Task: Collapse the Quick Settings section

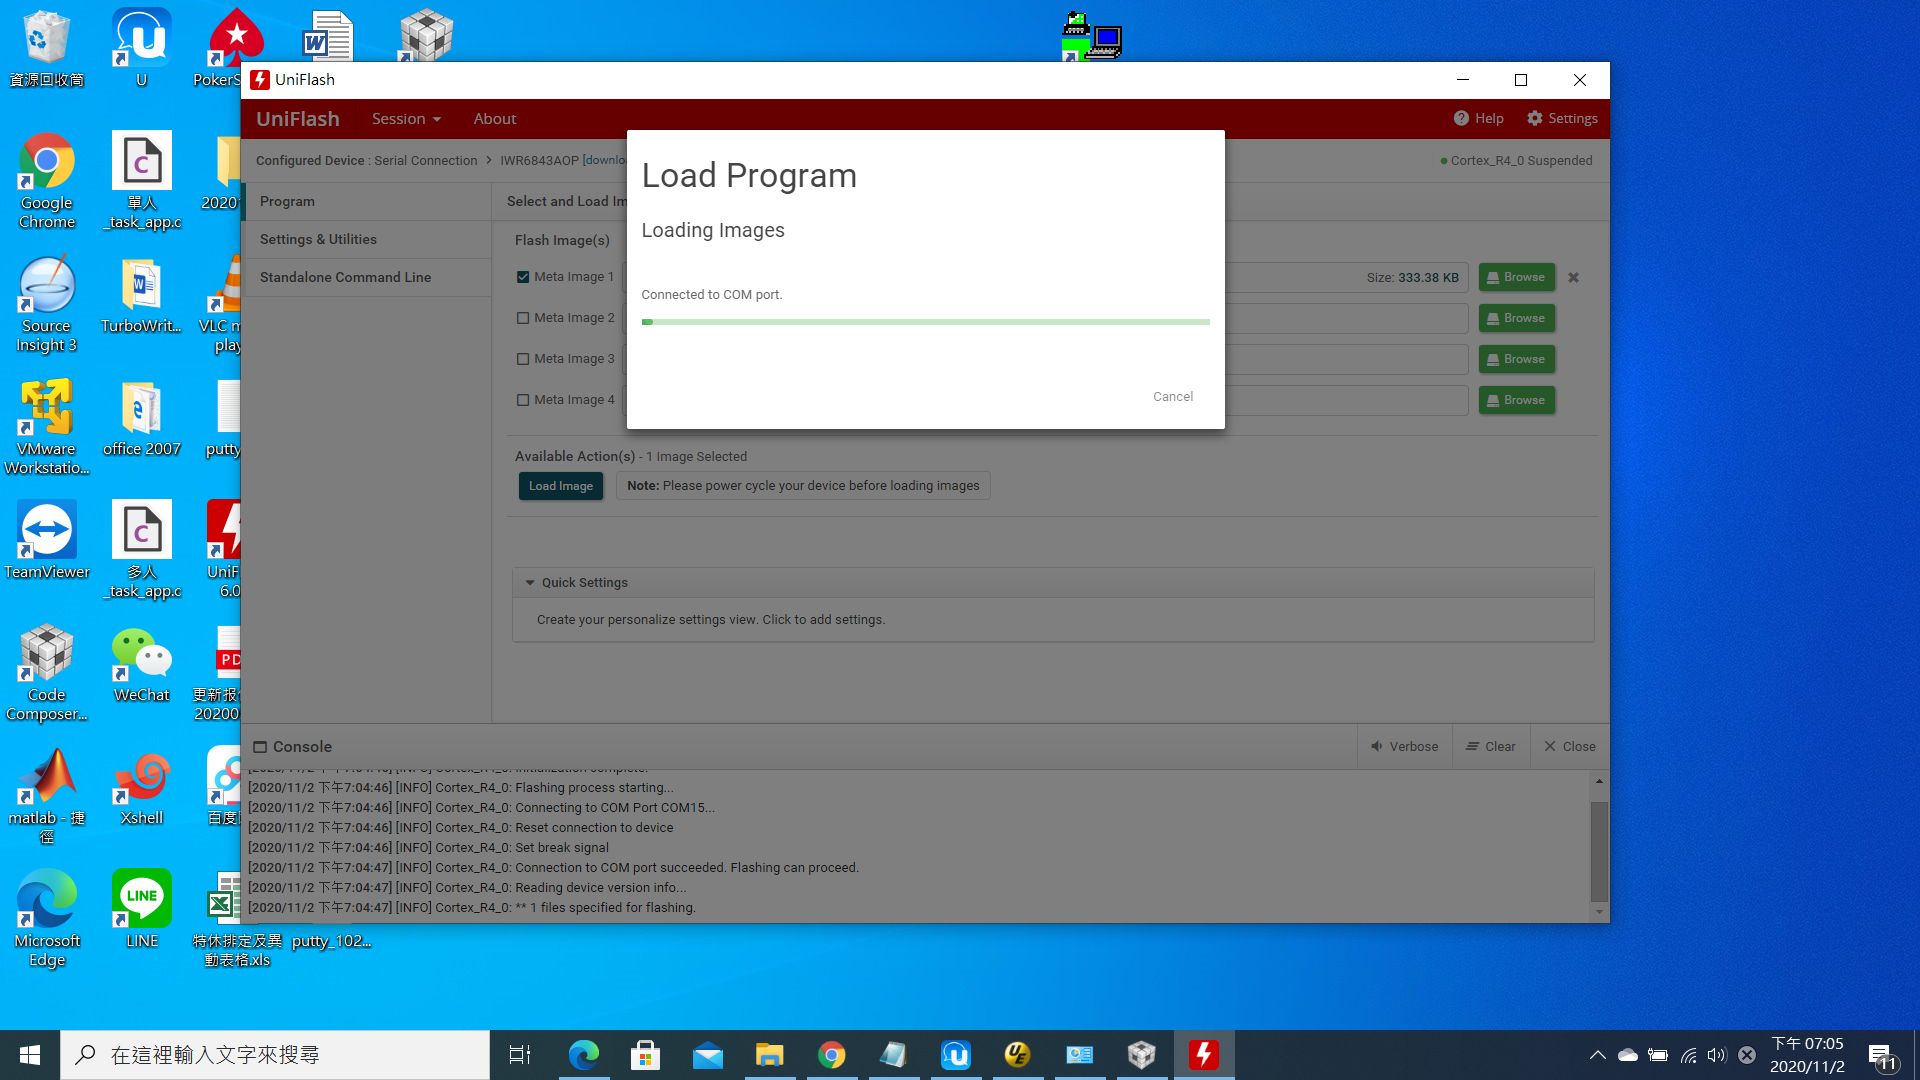Action: coord(530,583)
